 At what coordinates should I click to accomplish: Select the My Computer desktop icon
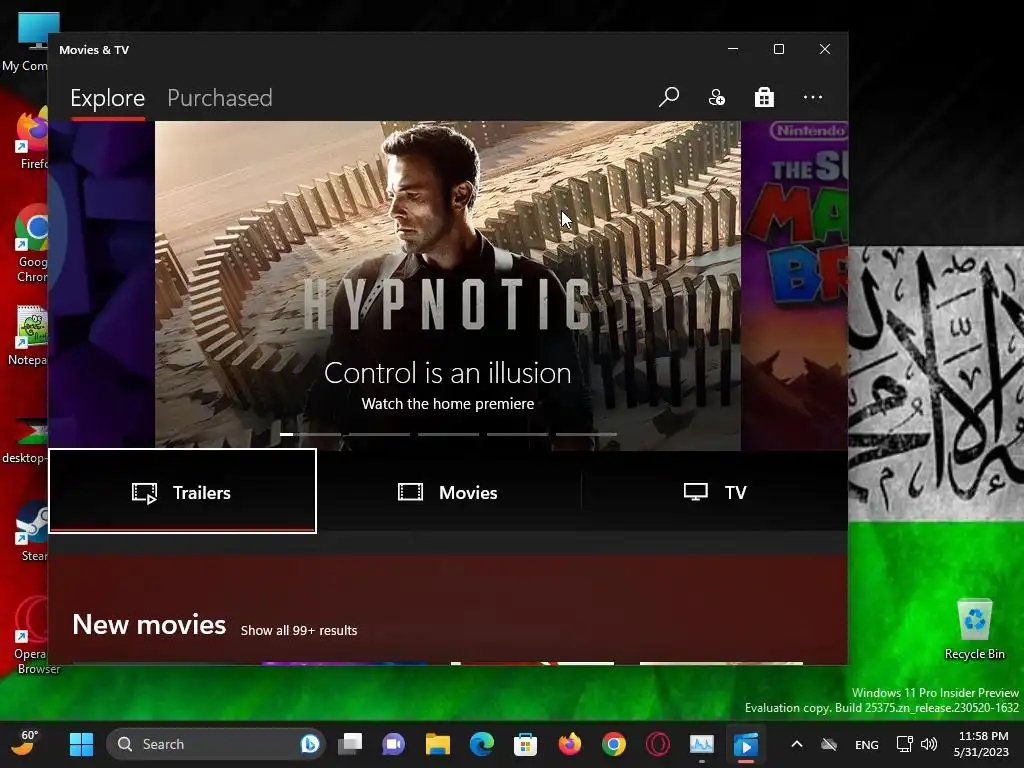26,40
